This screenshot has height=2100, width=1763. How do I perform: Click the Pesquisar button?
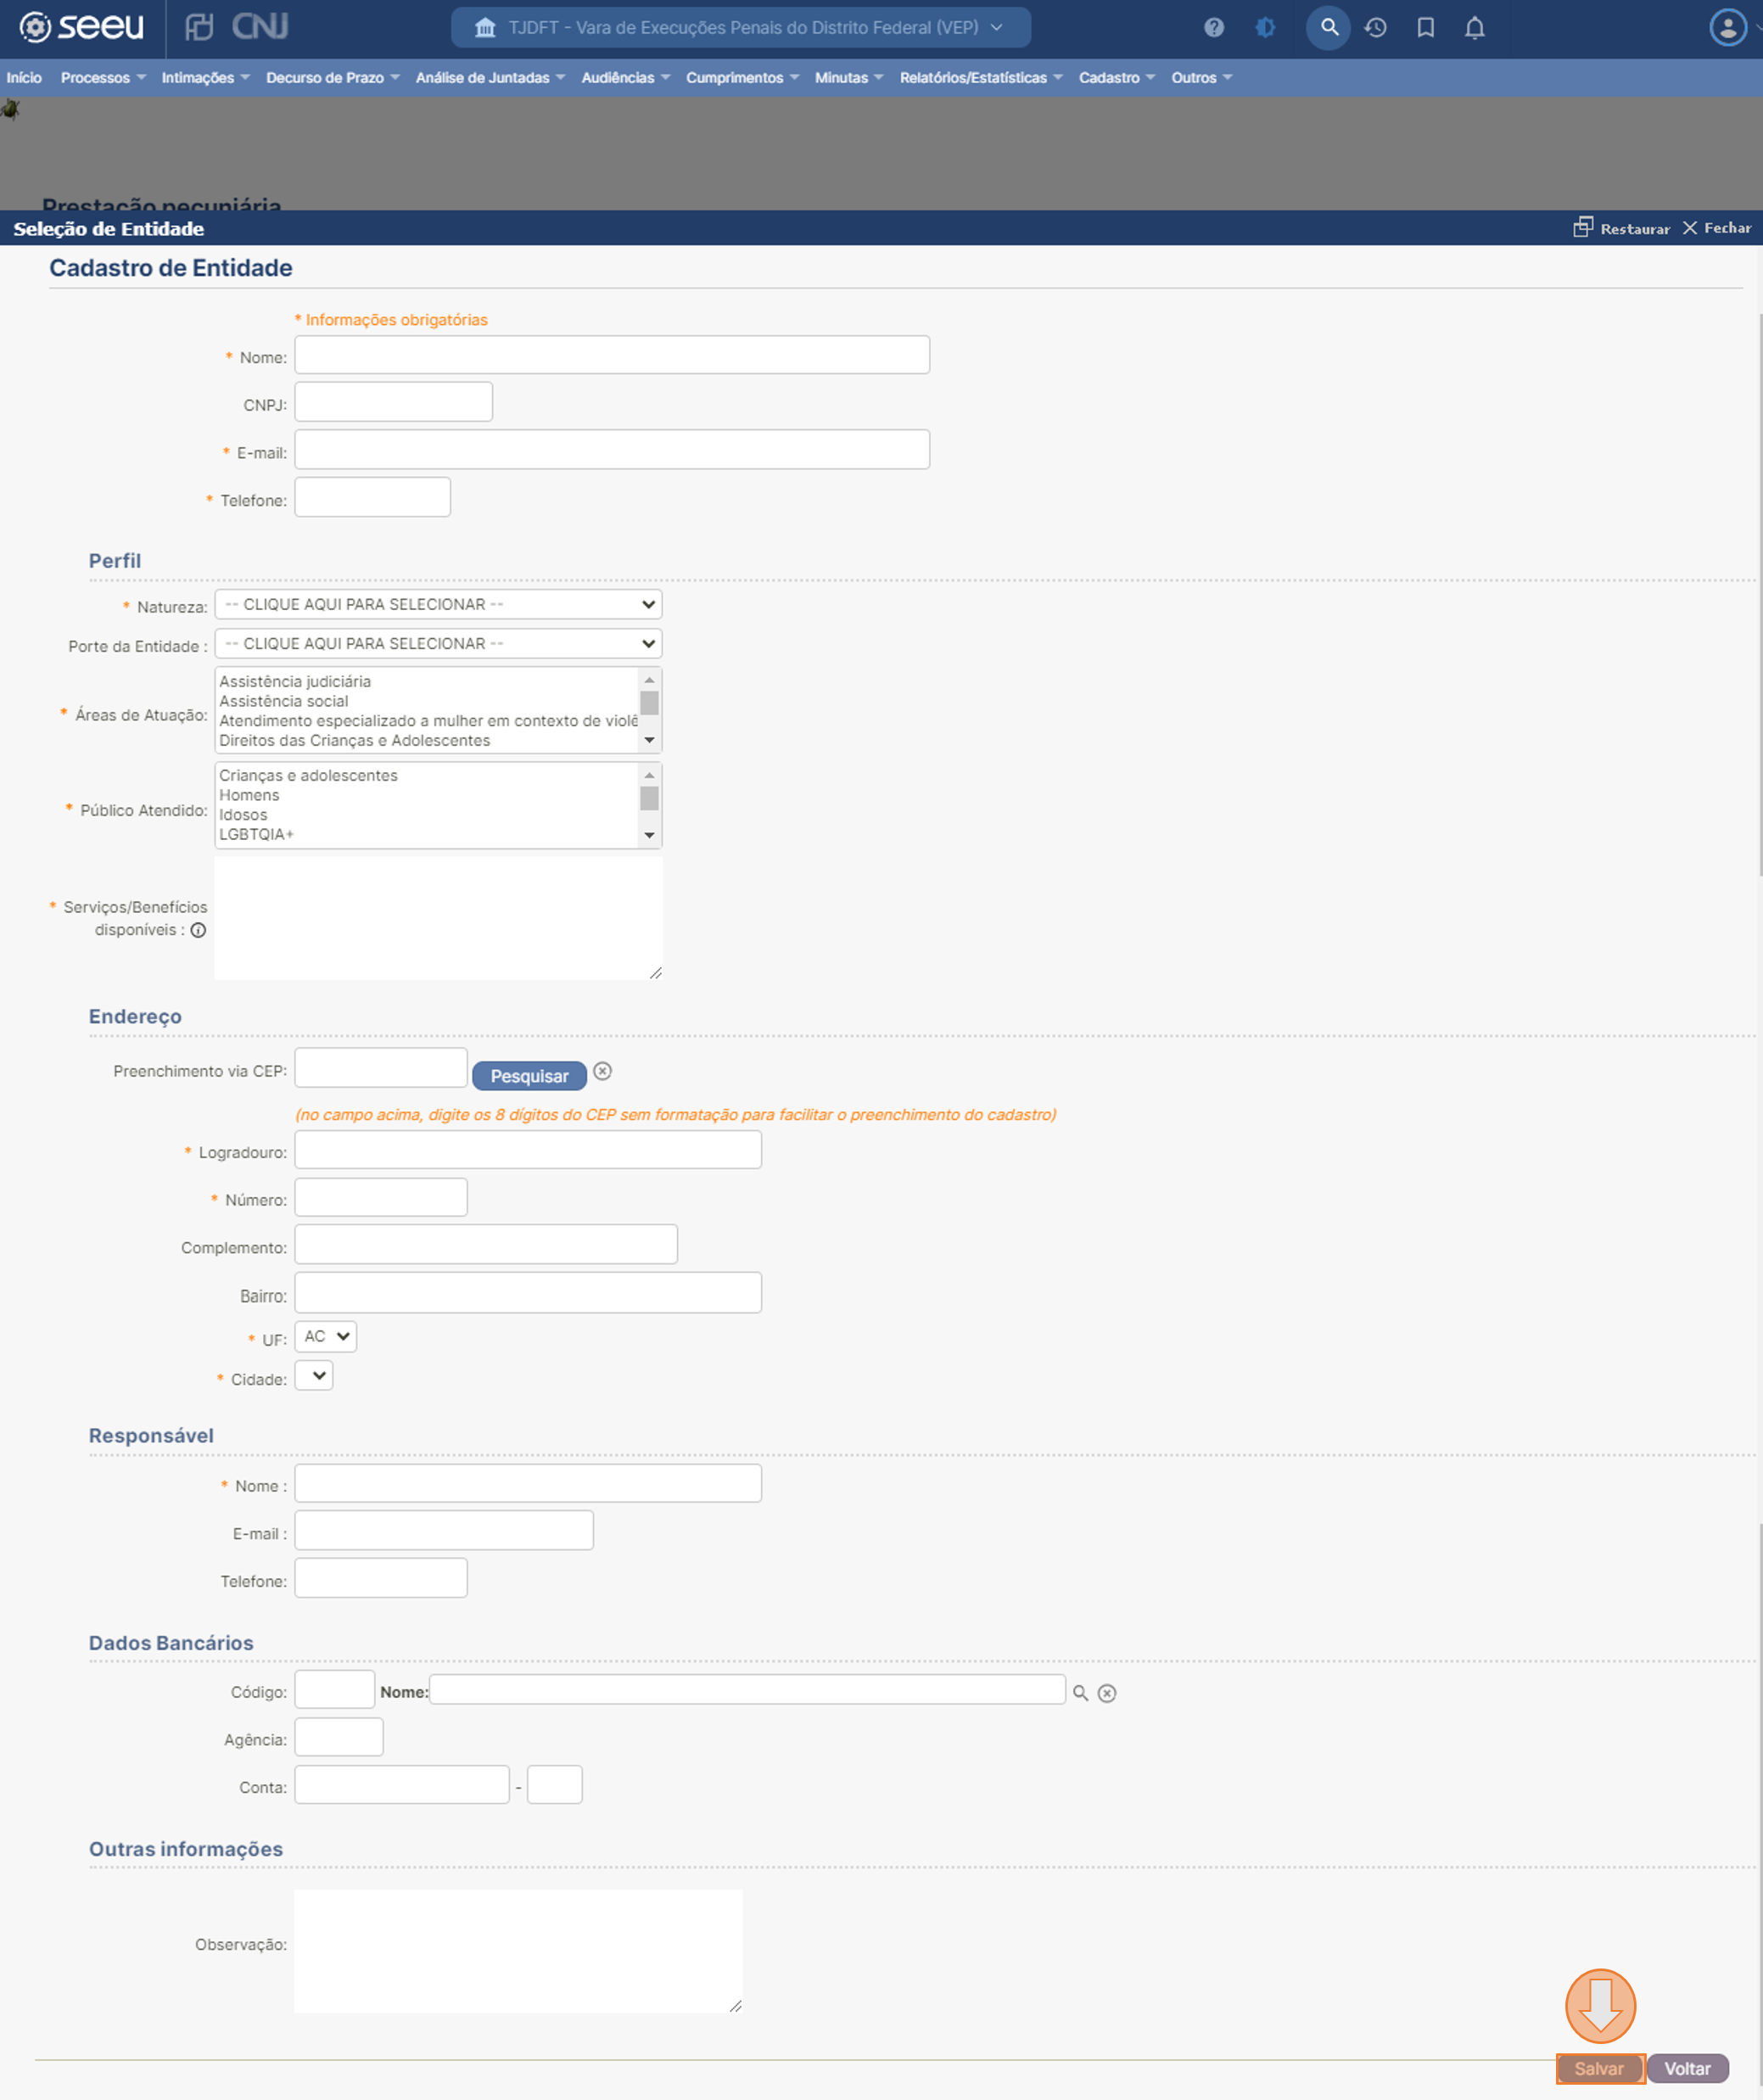529,1076
